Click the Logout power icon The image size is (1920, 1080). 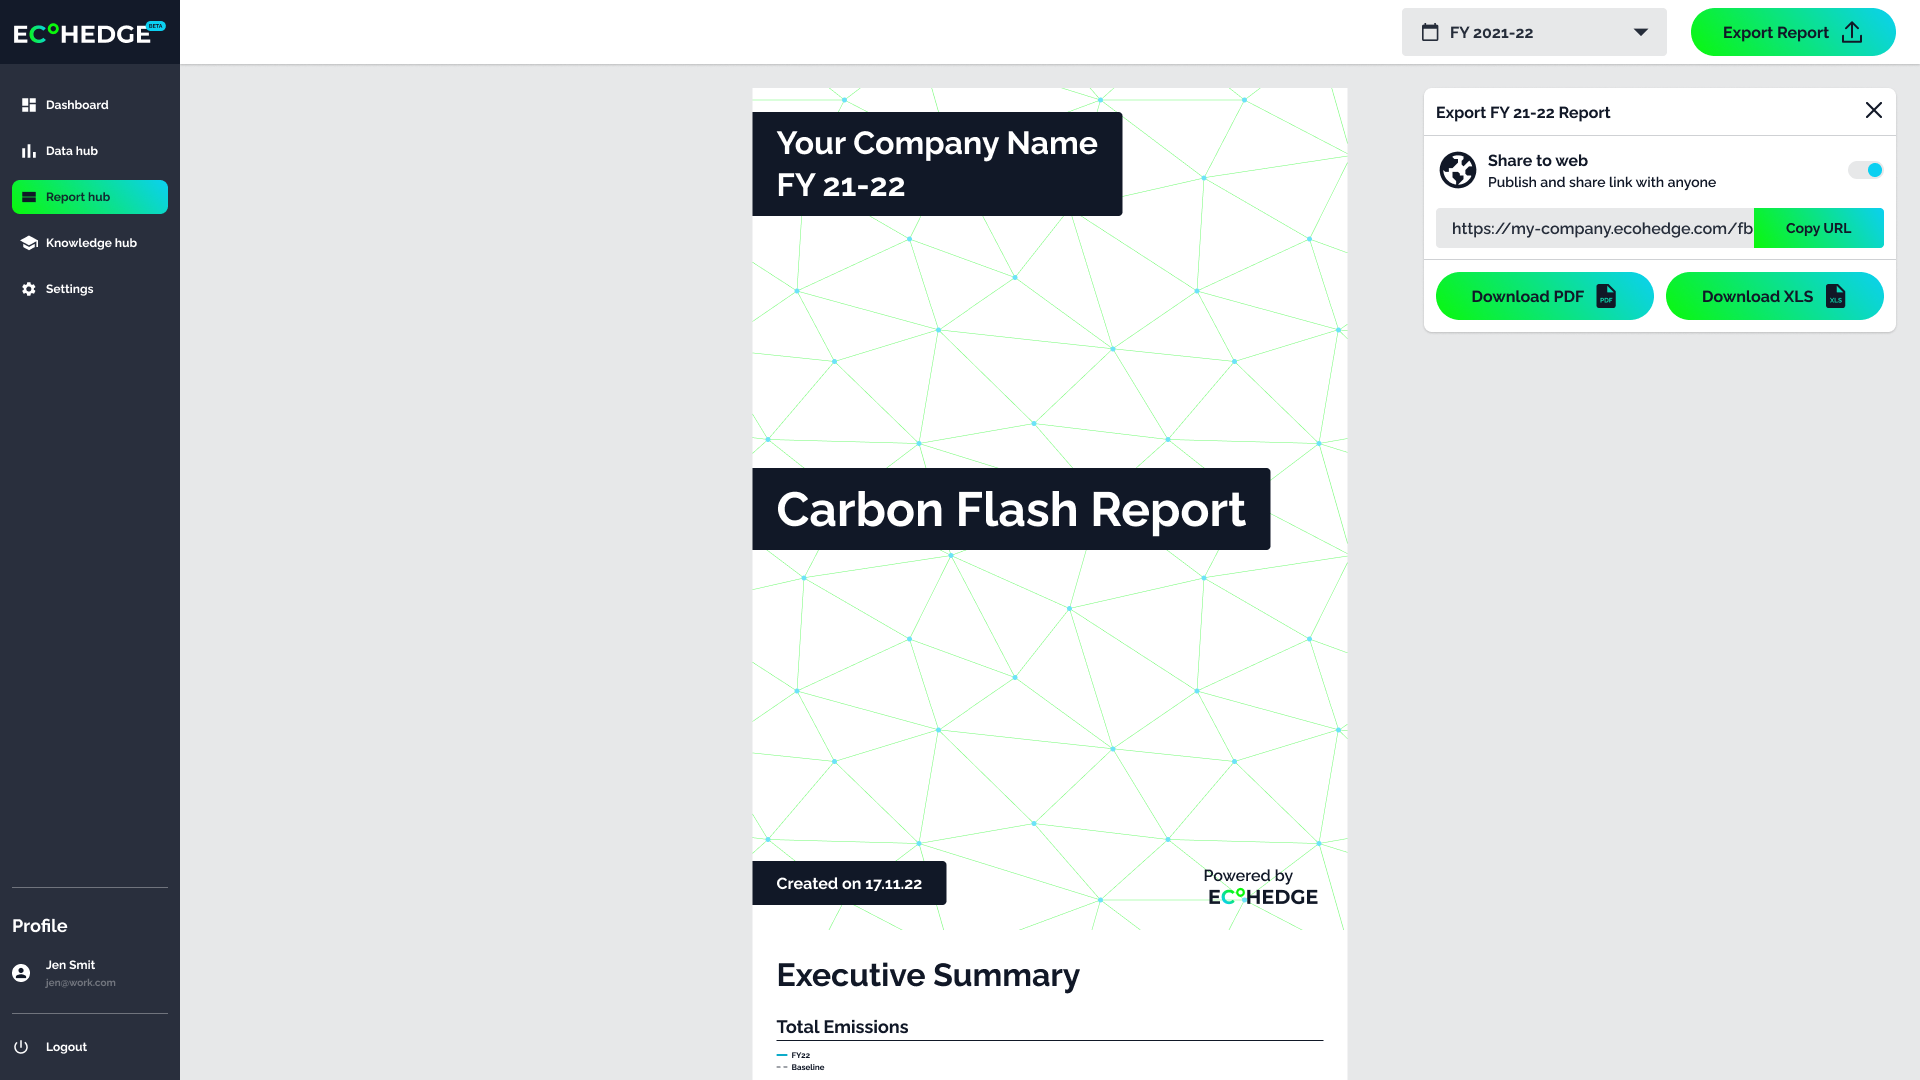pyautogui.click(x=21, y=1047)
